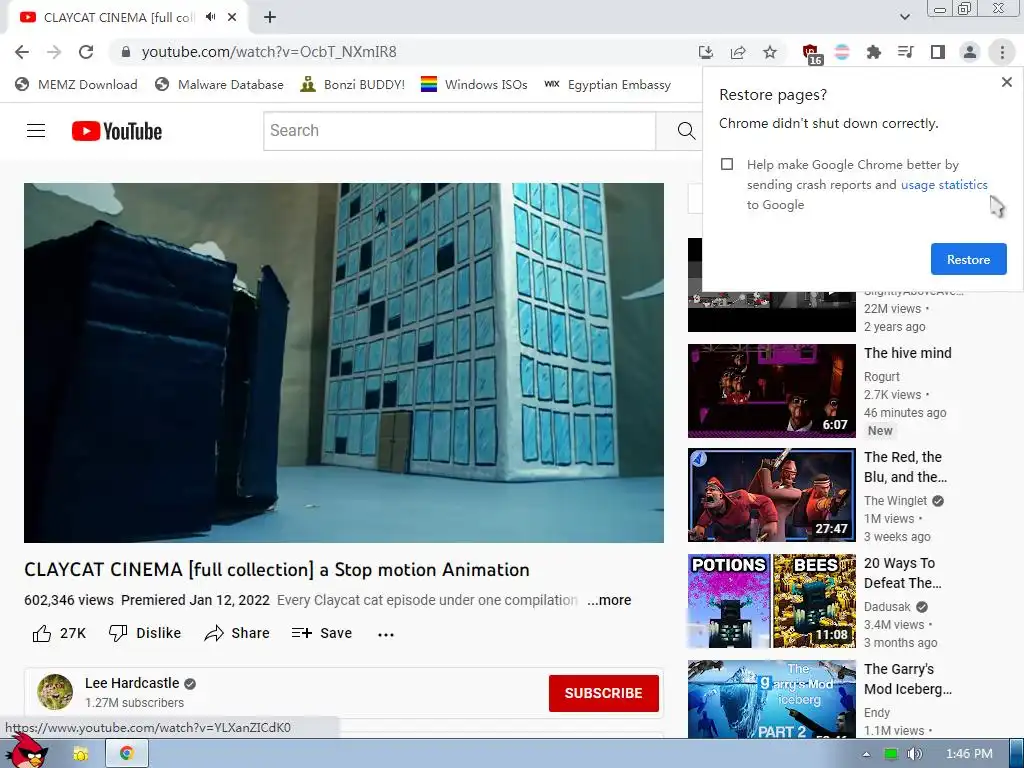
Task: Open the taskbar folder icon
Action: coord(80,754)
